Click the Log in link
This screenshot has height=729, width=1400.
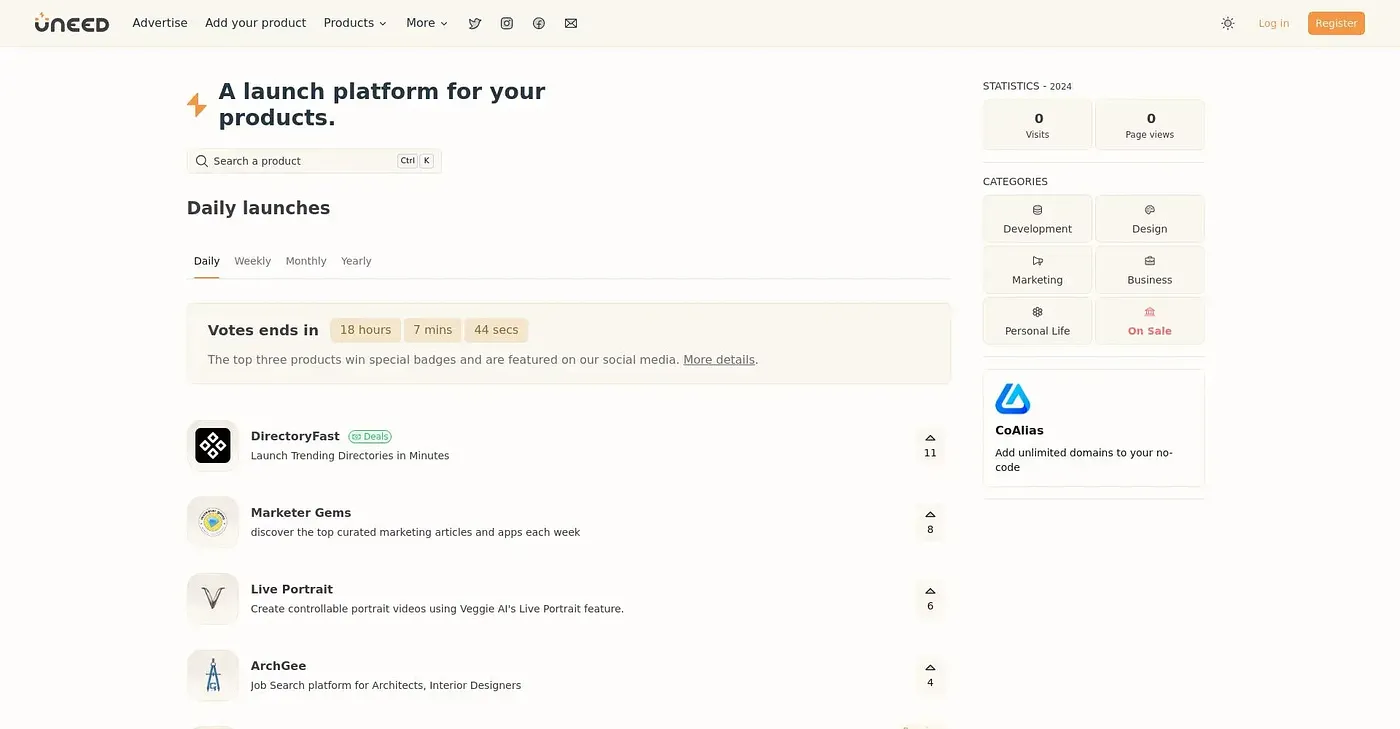click(x=1274, y=23)
